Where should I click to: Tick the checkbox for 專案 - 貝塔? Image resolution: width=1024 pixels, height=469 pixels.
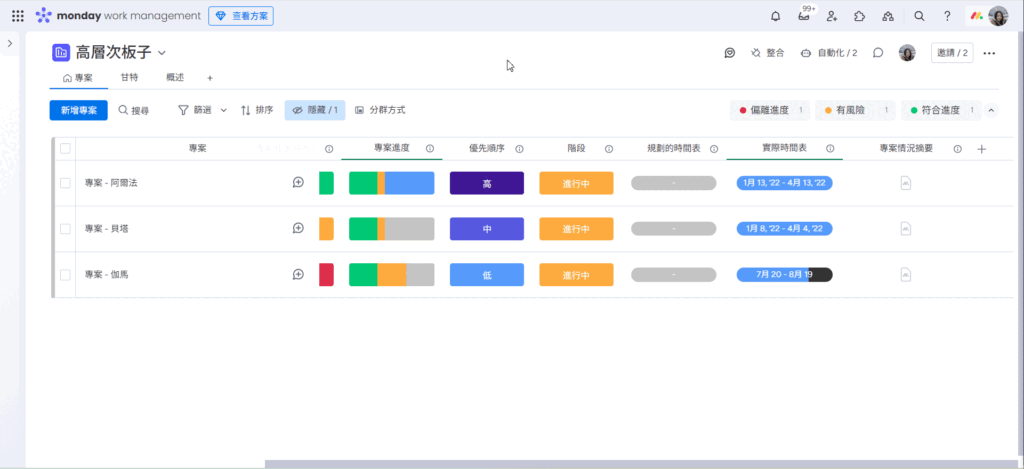[x=65, y=229]
